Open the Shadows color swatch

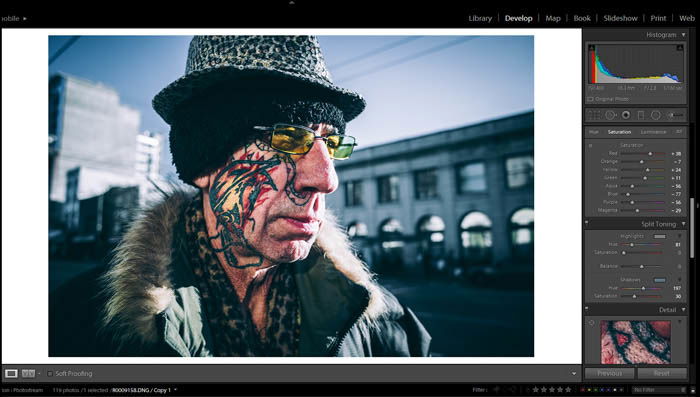(660, 280)
